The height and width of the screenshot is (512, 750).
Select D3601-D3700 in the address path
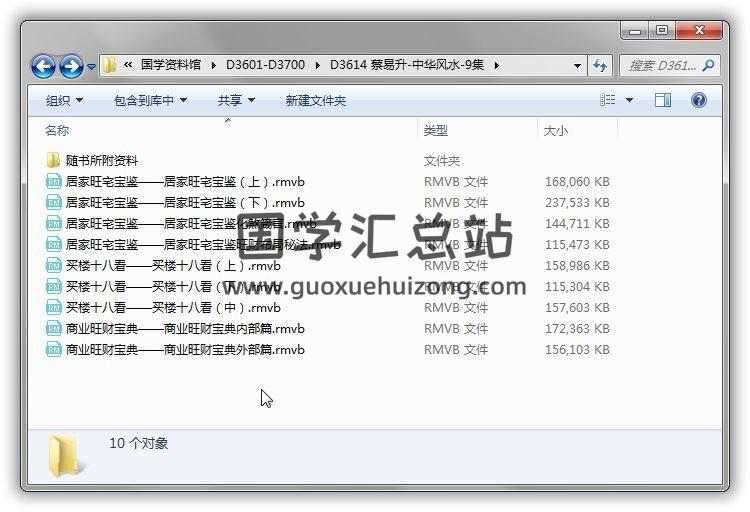(x=265, y=65)
